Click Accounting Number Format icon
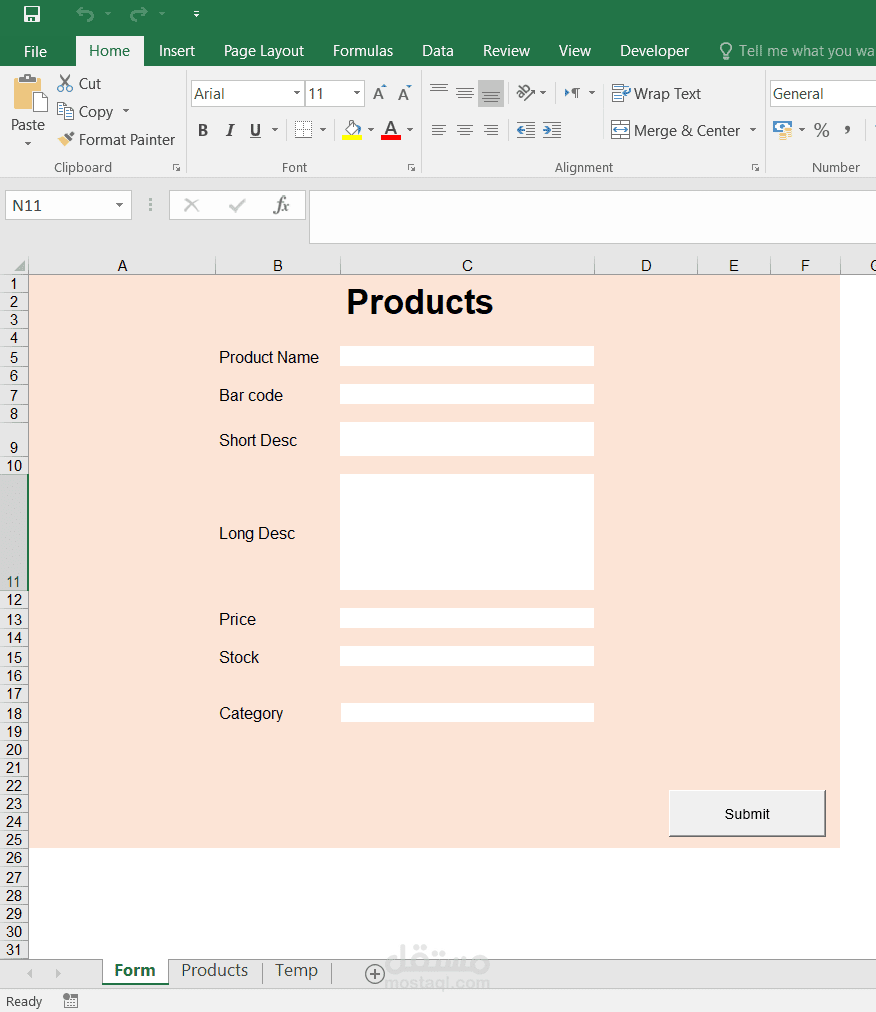 pos(782,130)
